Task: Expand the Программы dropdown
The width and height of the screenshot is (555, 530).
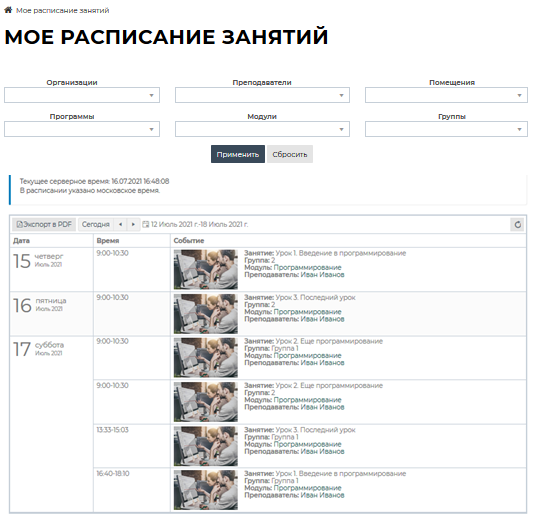Action: tap(82, 129)
